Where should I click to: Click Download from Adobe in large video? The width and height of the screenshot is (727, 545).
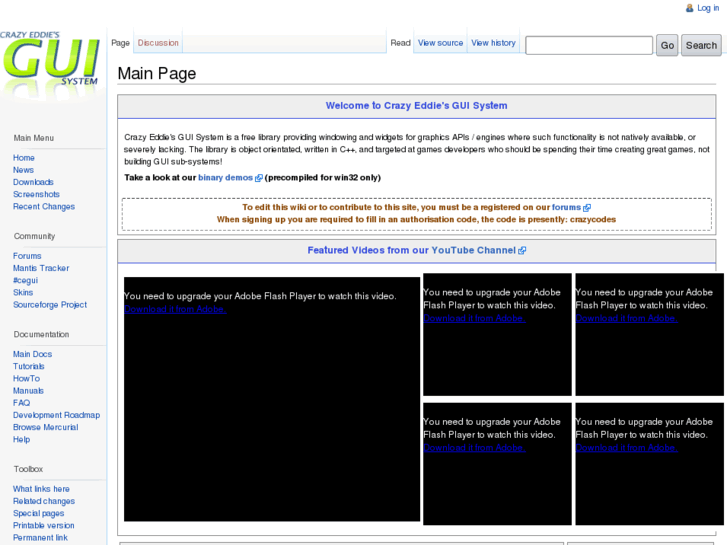pos(175,309)
